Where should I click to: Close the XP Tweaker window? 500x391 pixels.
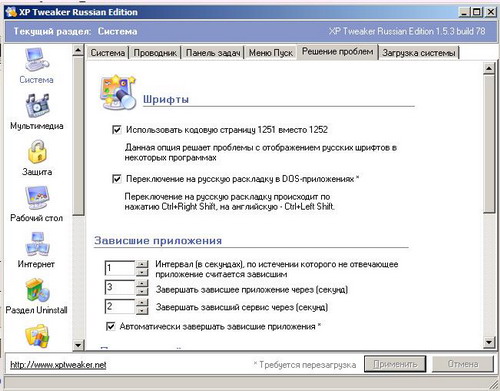point(491,12)
